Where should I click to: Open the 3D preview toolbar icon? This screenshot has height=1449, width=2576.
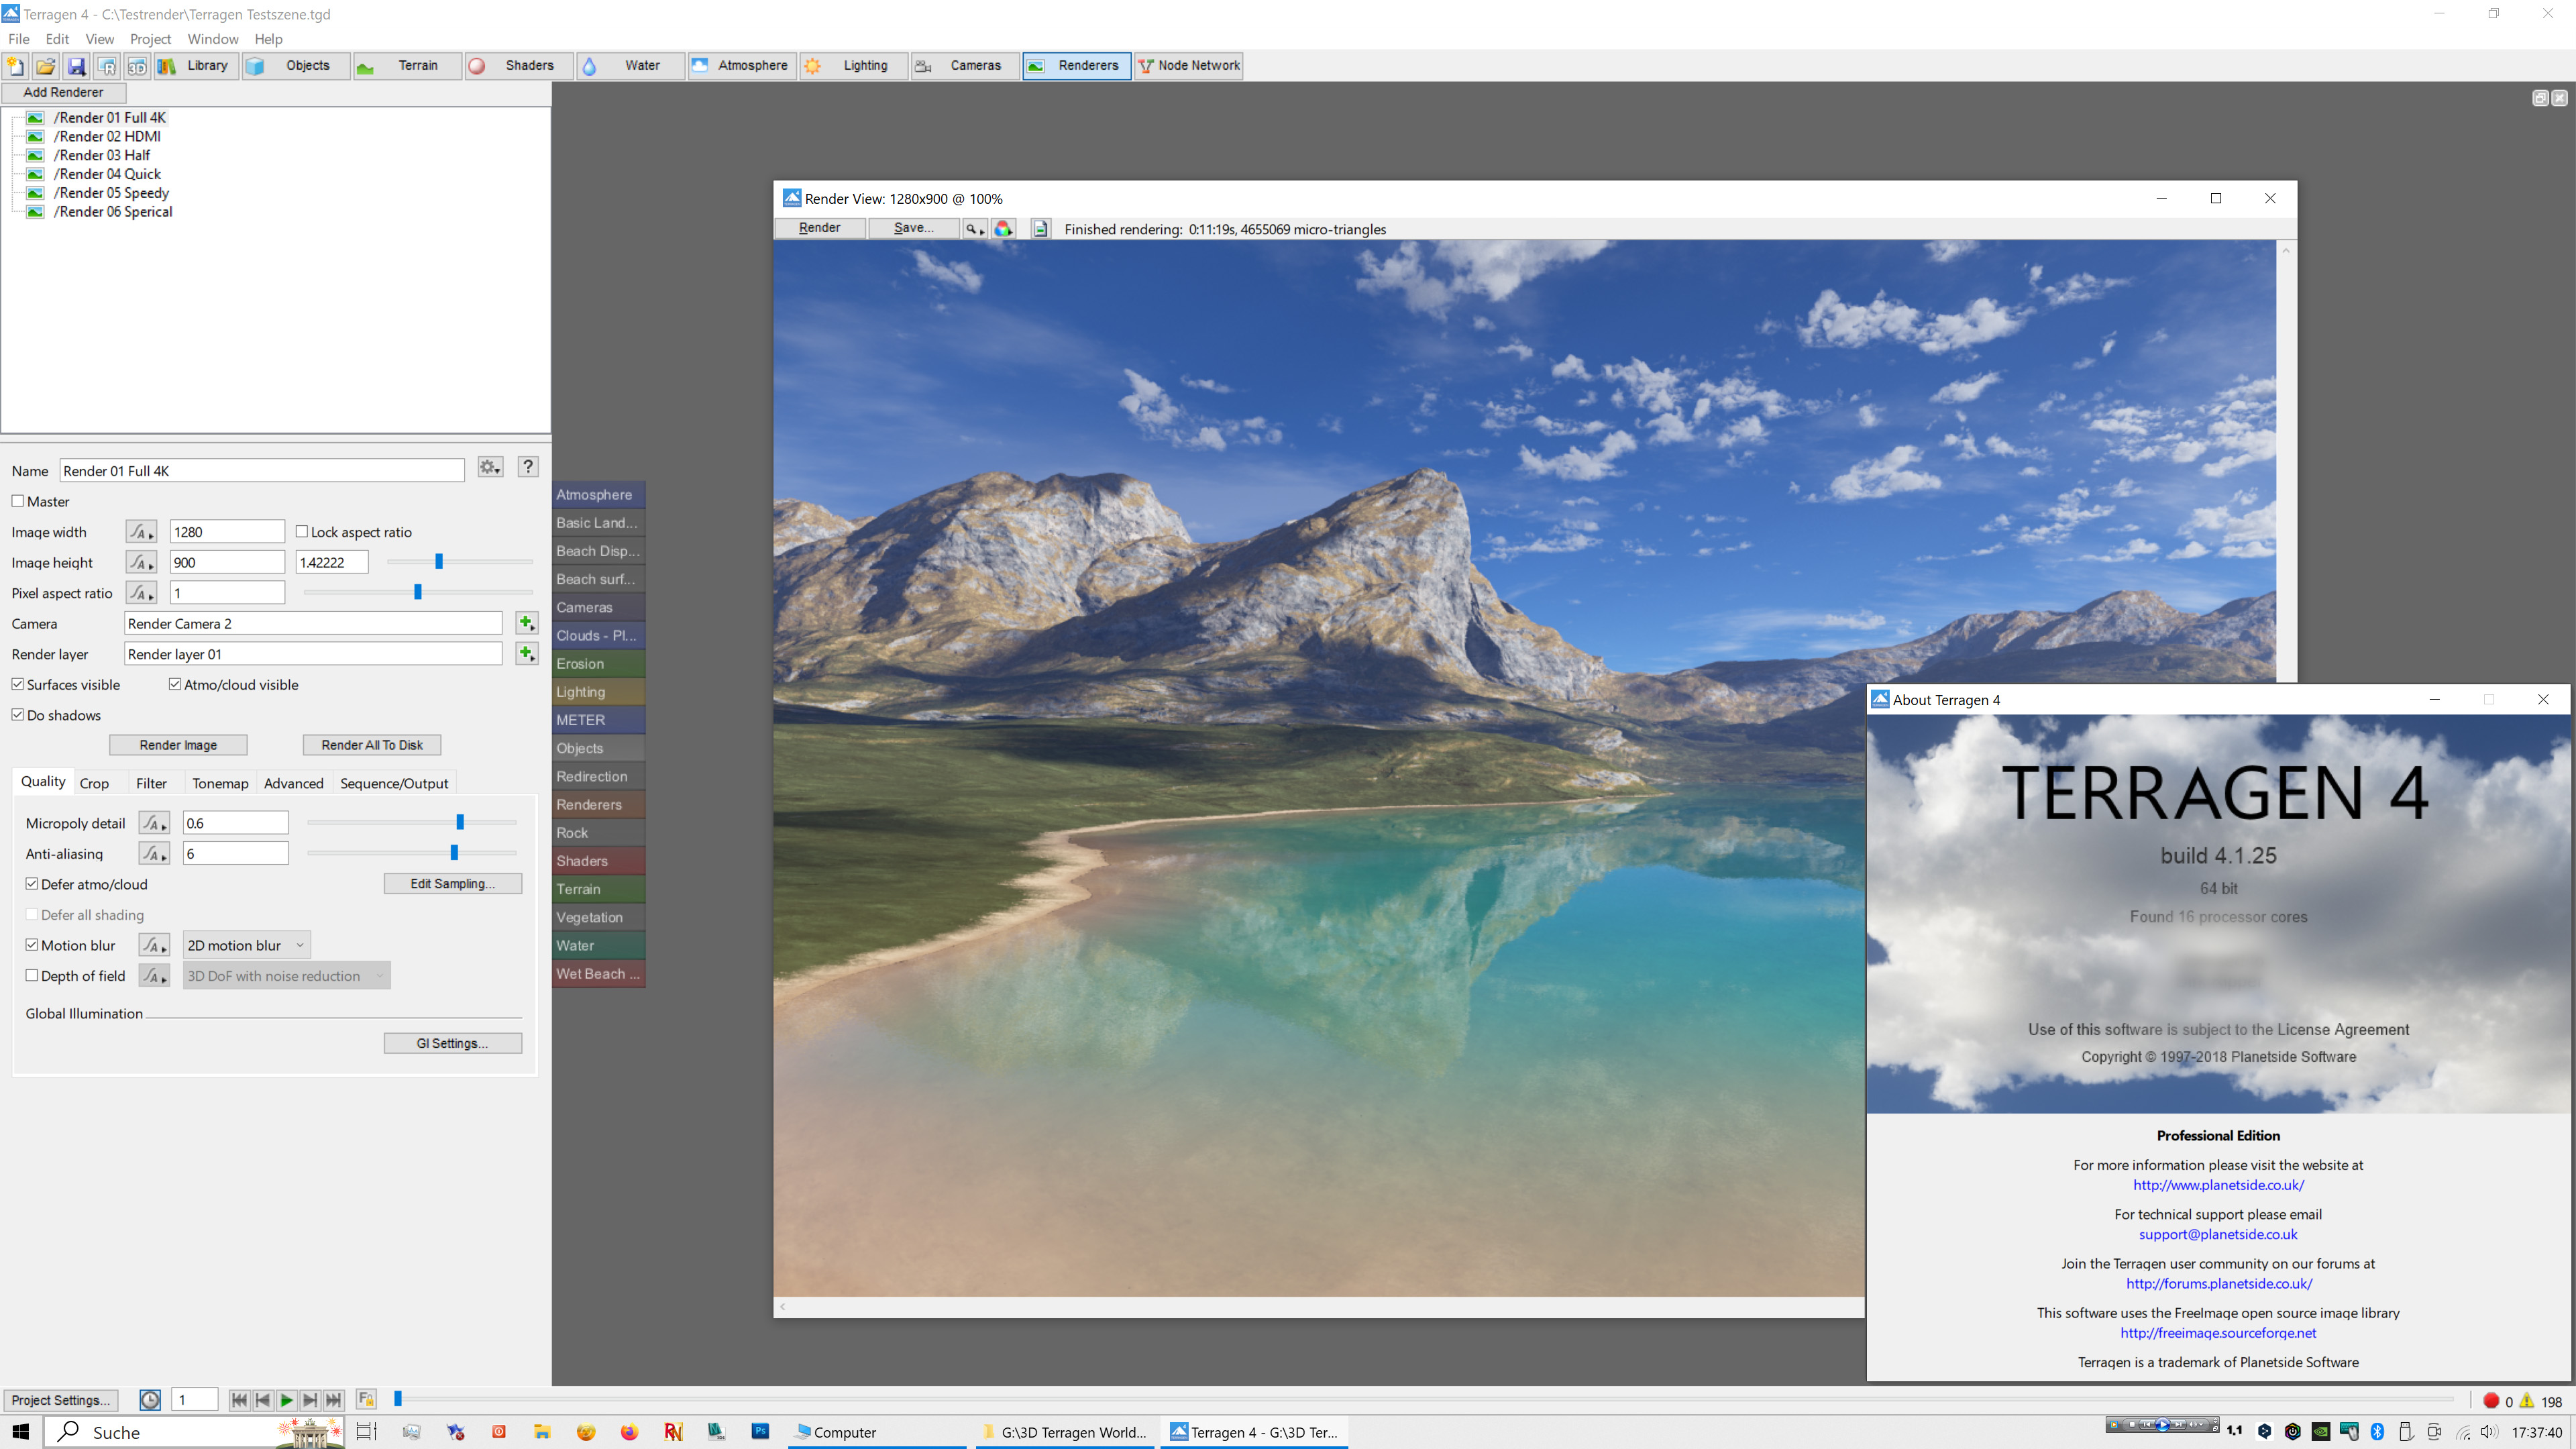click(137, 66)
